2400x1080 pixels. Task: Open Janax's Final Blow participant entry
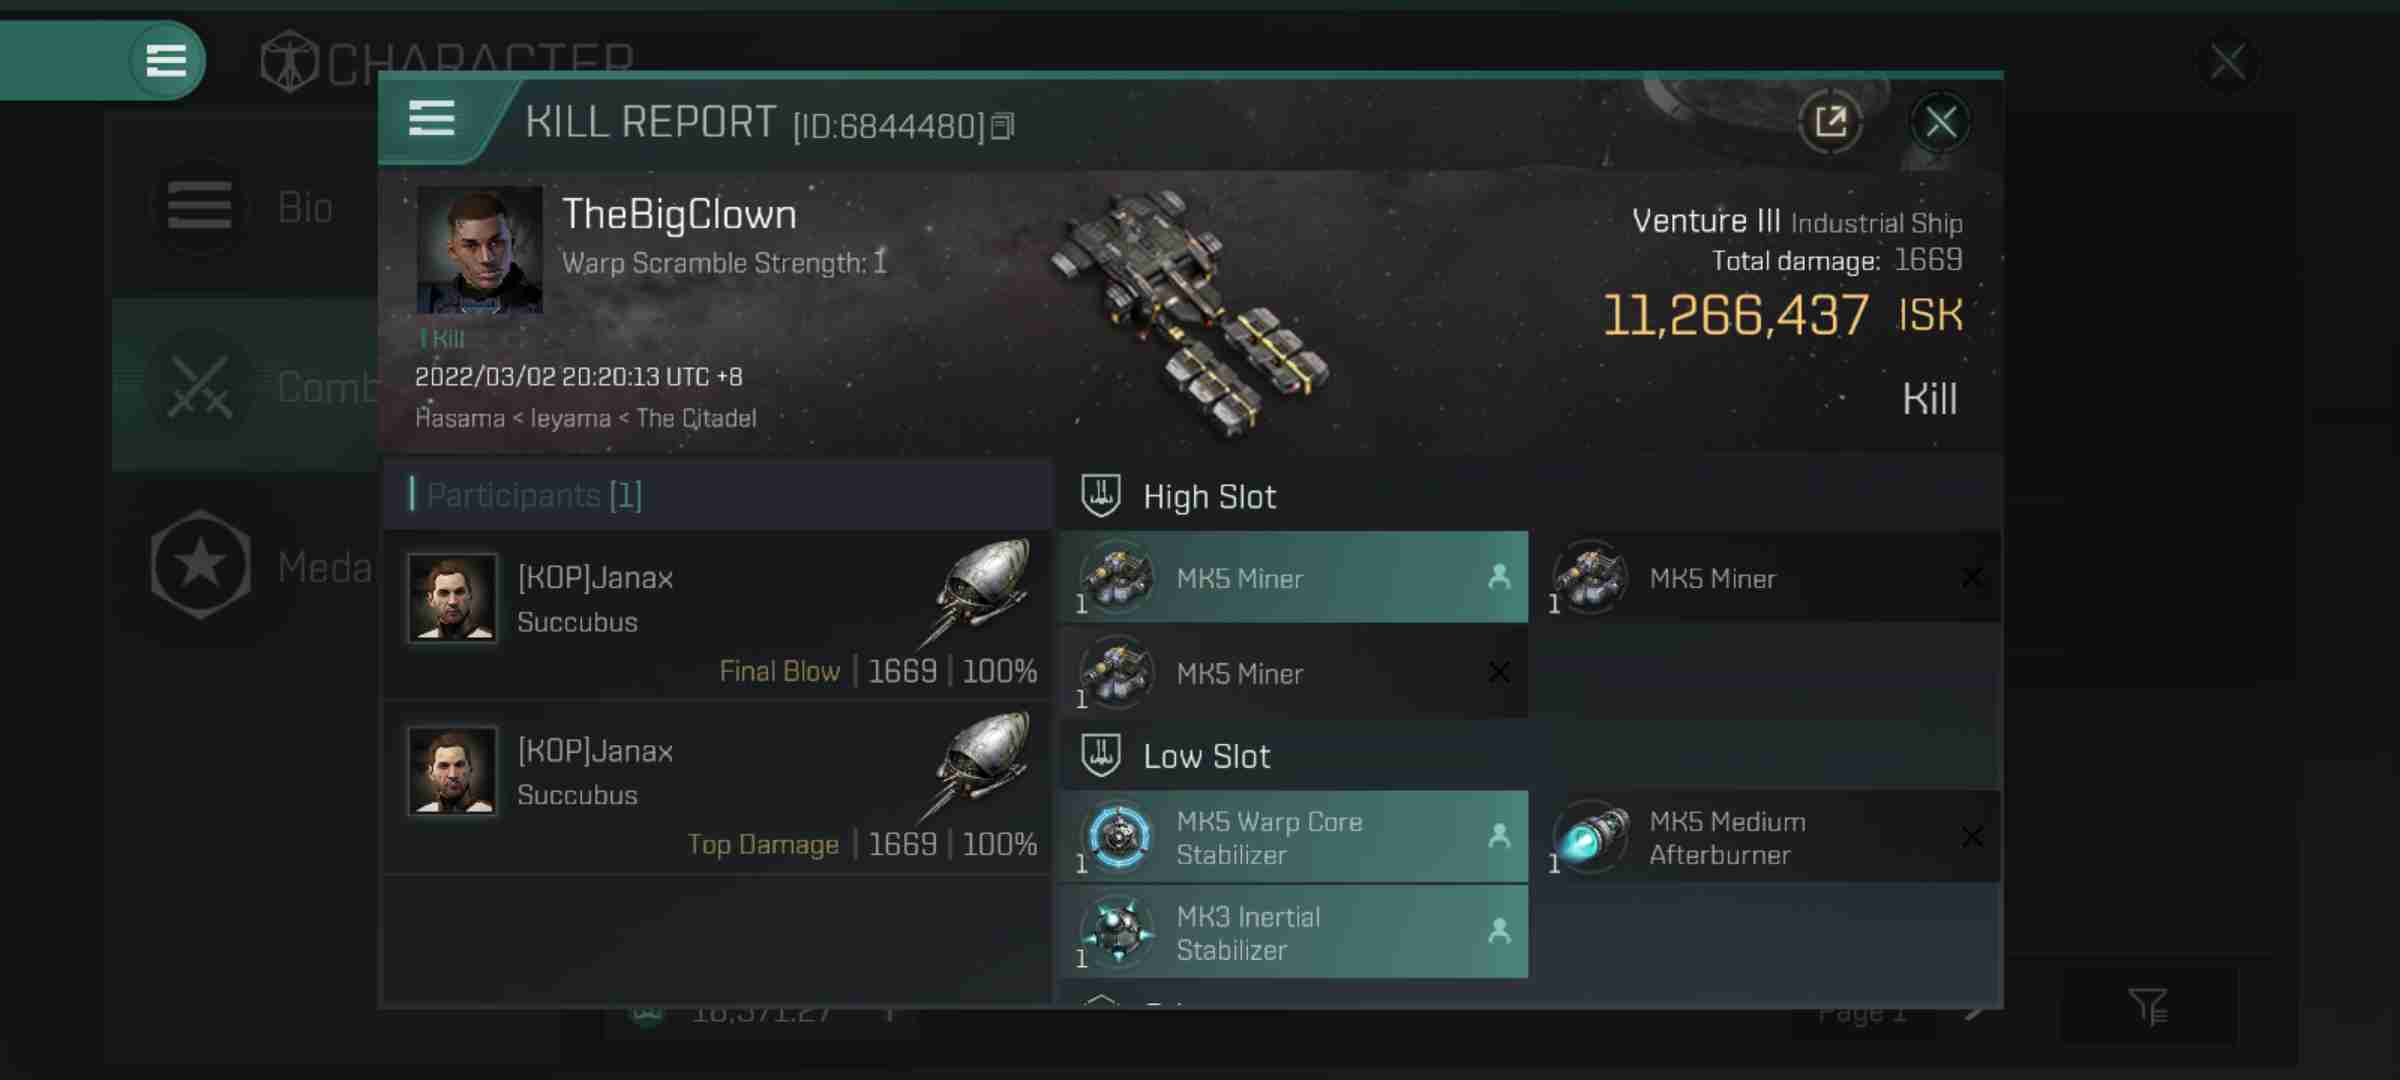717,614
